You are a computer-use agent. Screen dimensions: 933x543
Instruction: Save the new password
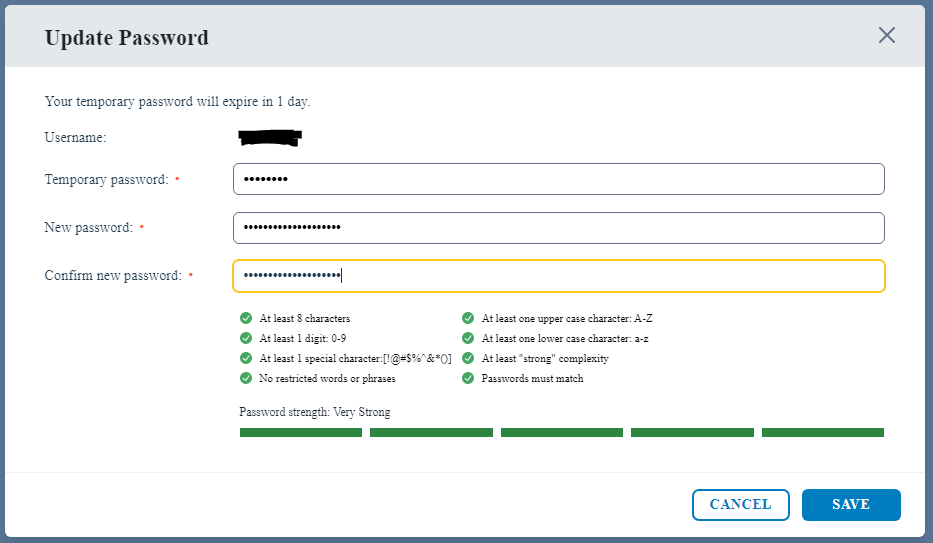[x=851, y=505]
